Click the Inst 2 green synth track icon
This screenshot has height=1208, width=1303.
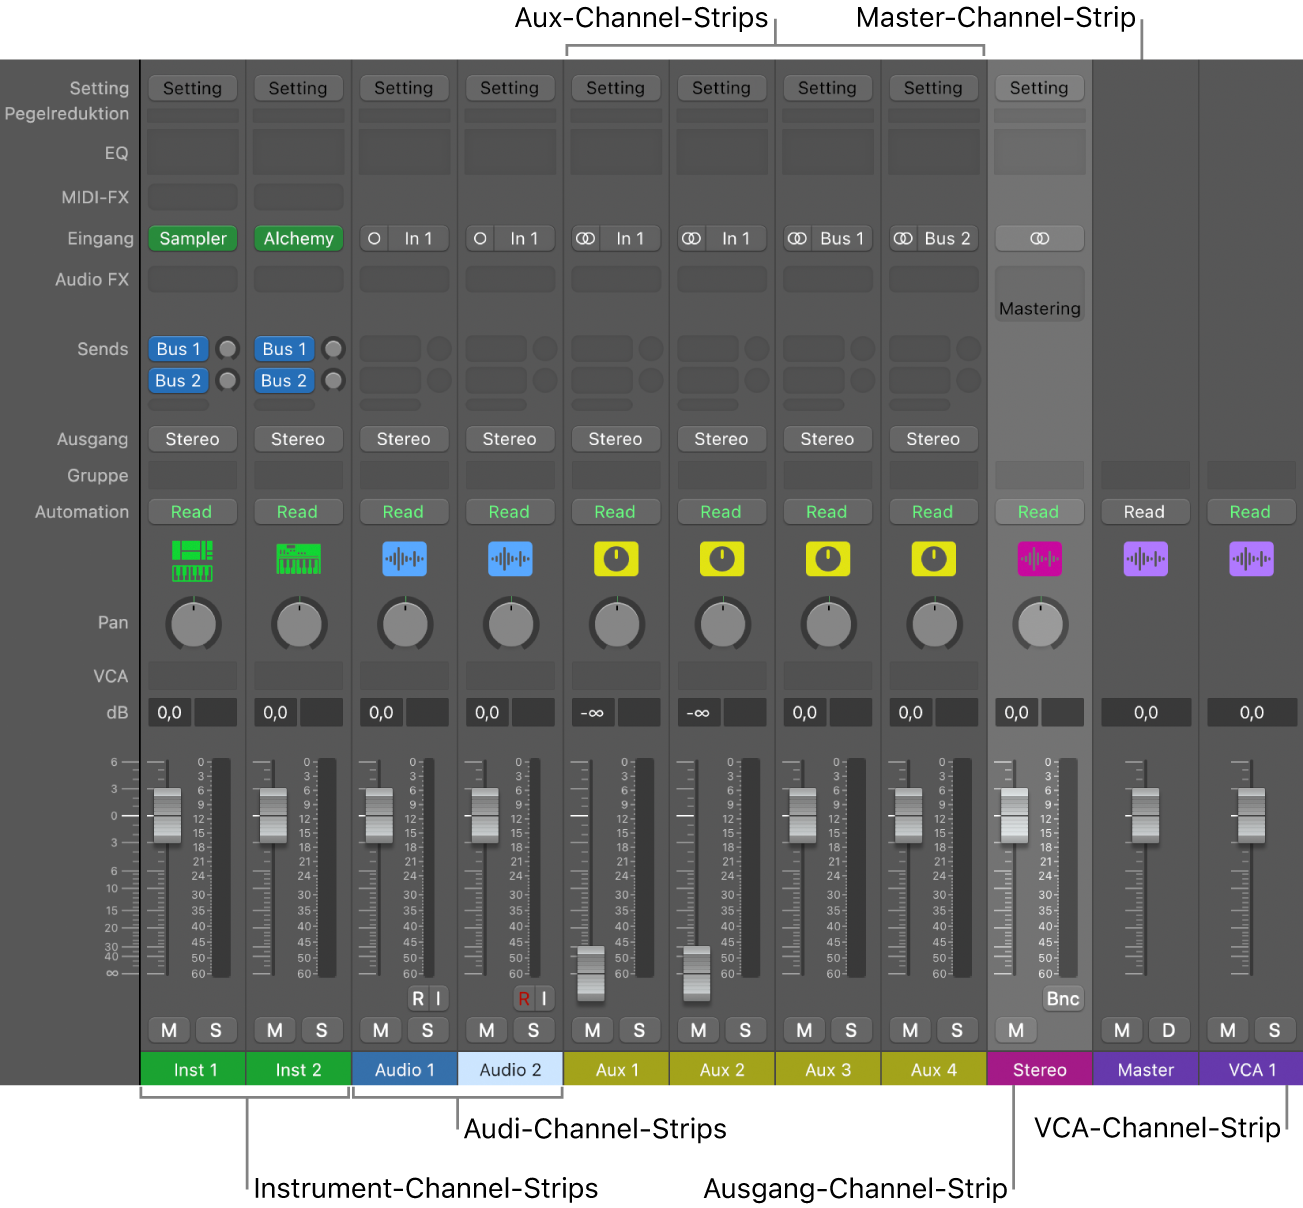pyautogui.click(x=298, y=559)
